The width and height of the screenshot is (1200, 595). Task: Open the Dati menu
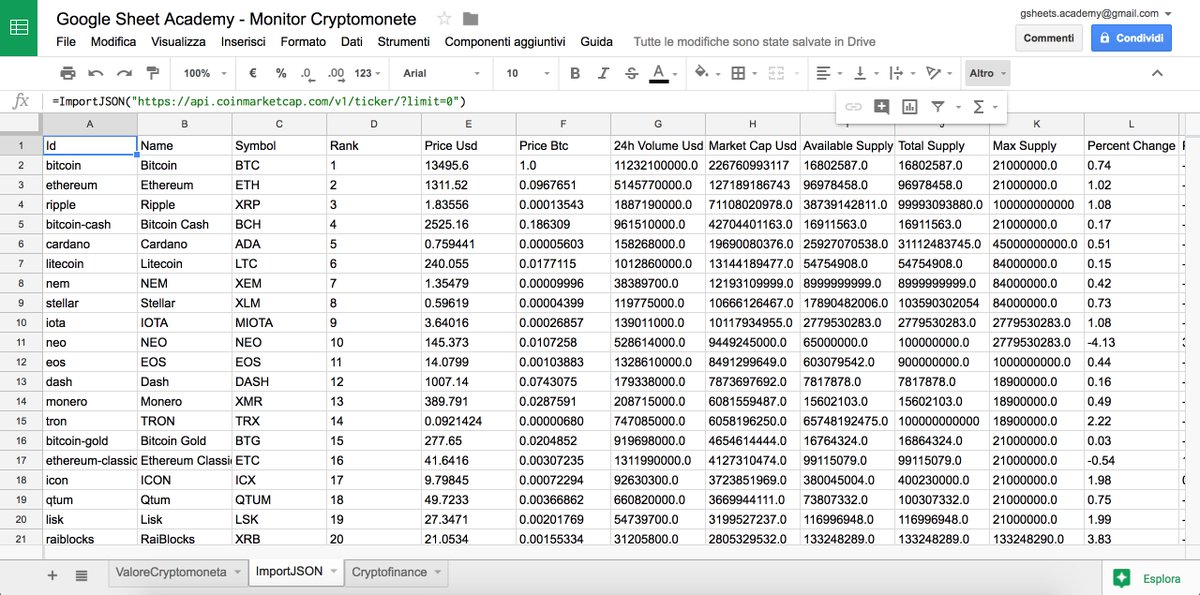coord(352,42)
